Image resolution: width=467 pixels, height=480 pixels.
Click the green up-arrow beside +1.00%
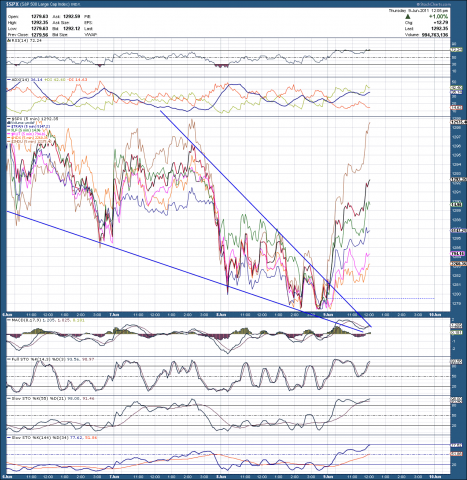(408, 16)
